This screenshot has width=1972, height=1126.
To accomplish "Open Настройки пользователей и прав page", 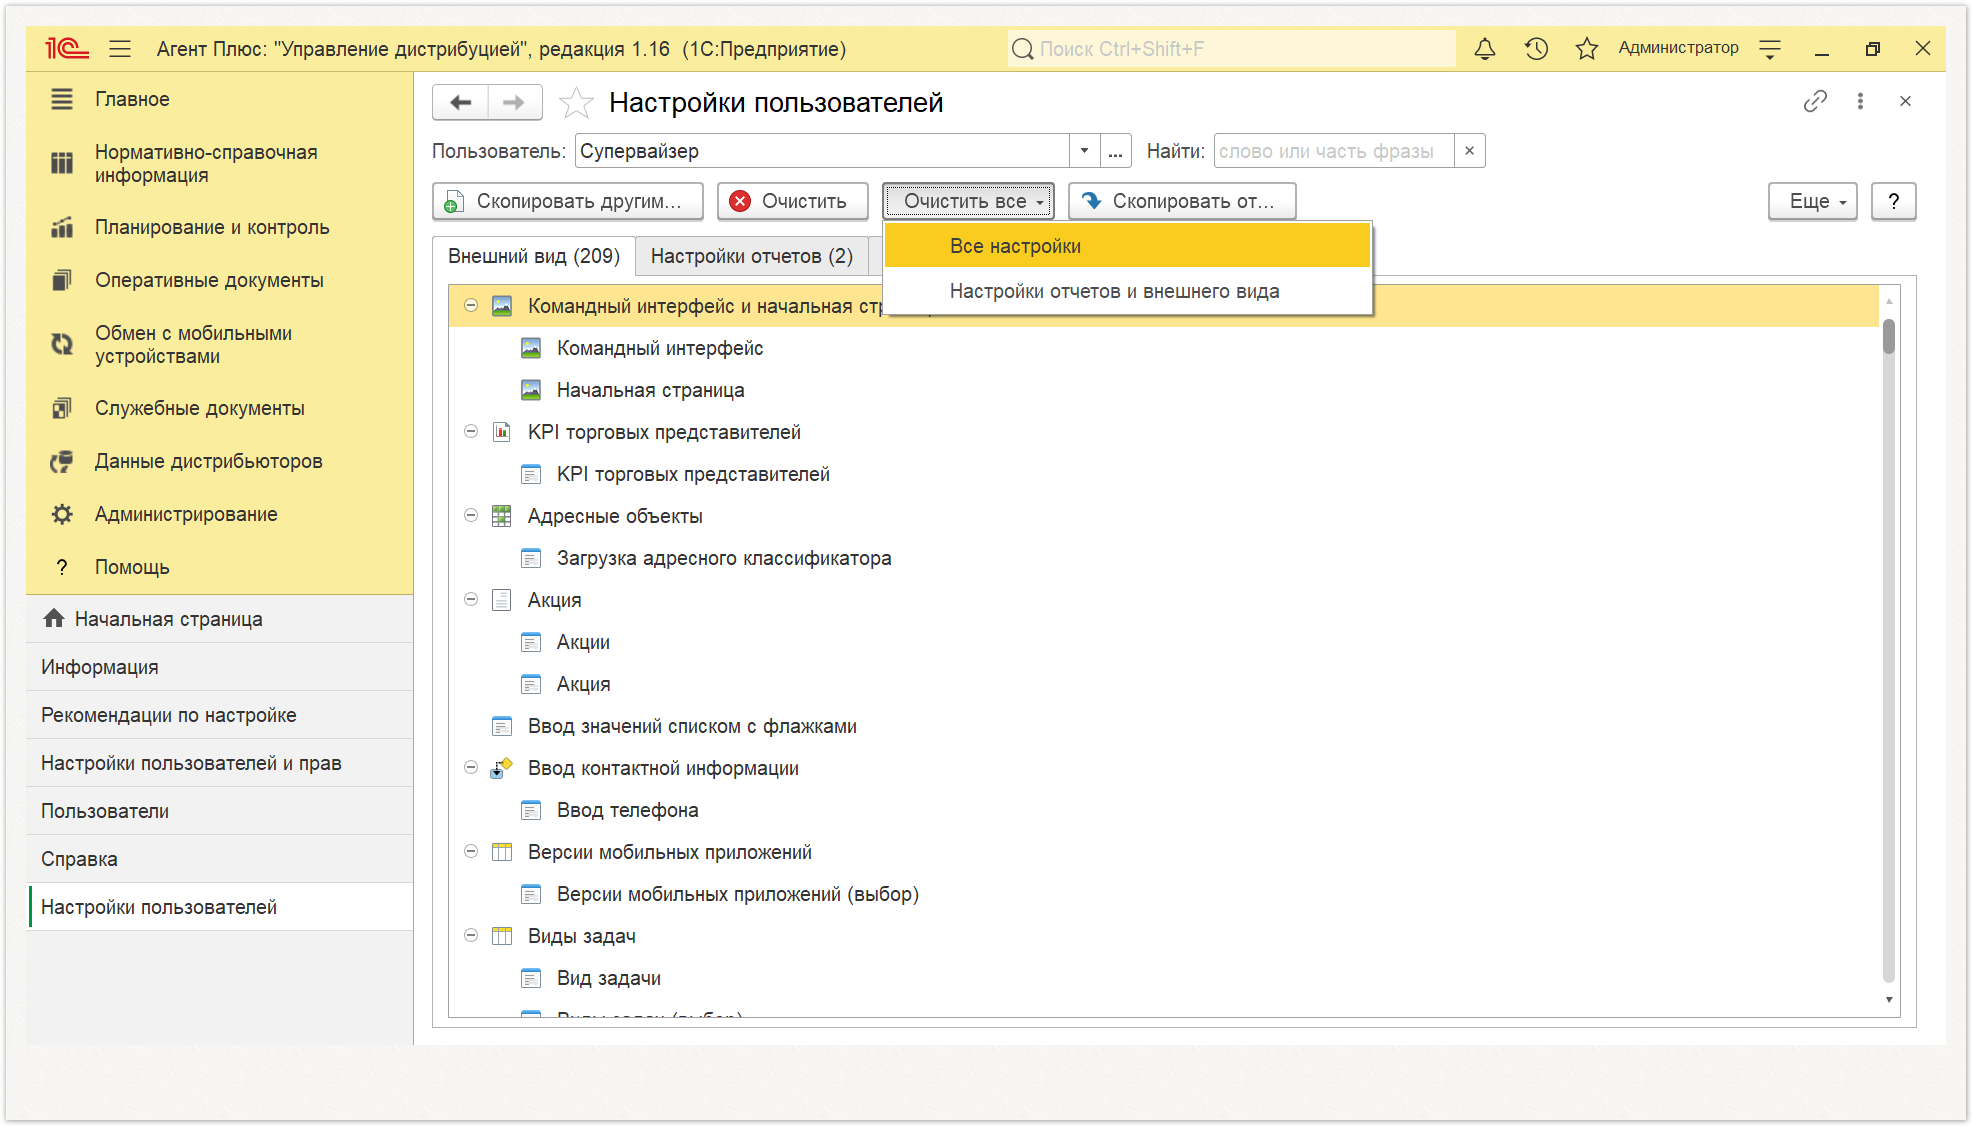I will pyautogui.click(x=220, y=763).
